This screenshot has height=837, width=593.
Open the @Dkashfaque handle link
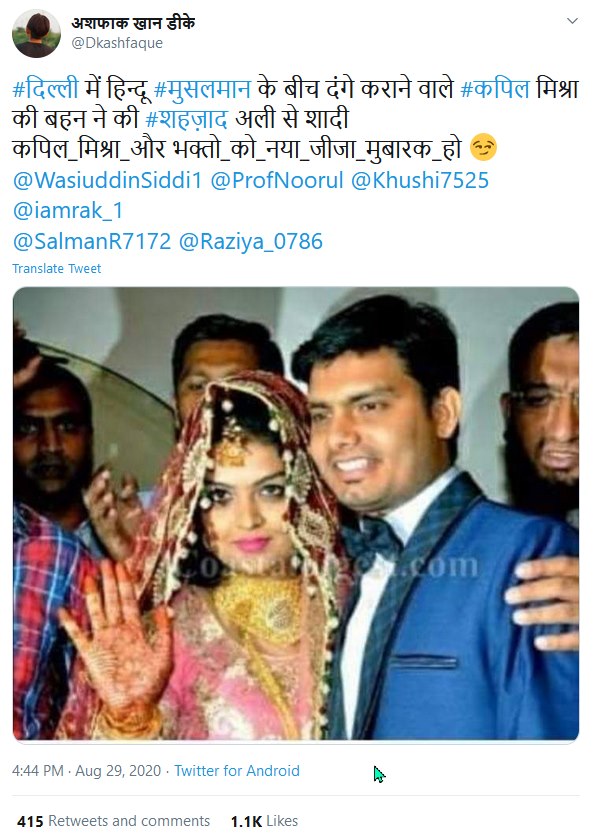click(x=117, y=43)
